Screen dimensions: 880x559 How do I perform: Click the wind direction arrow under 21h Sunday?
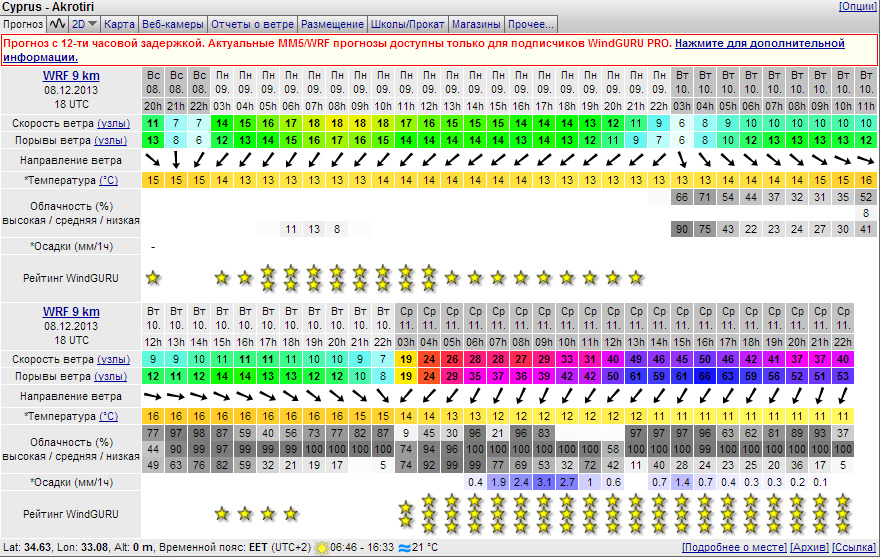click(x=176, y=161)
